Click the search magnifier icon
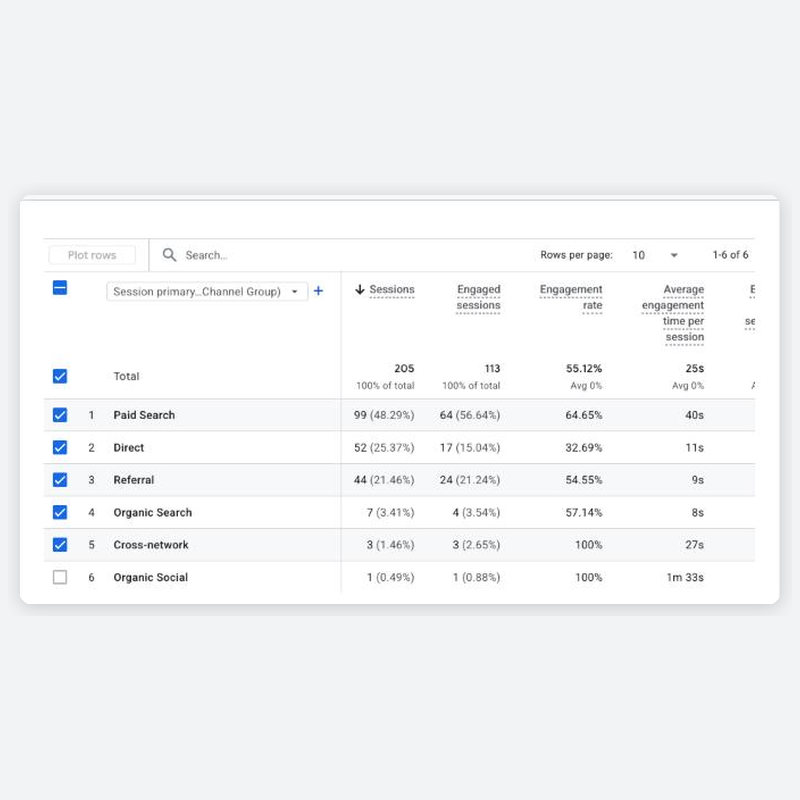Image resolution: width=800 pixels, height=800 pixels. pos(169,255)
